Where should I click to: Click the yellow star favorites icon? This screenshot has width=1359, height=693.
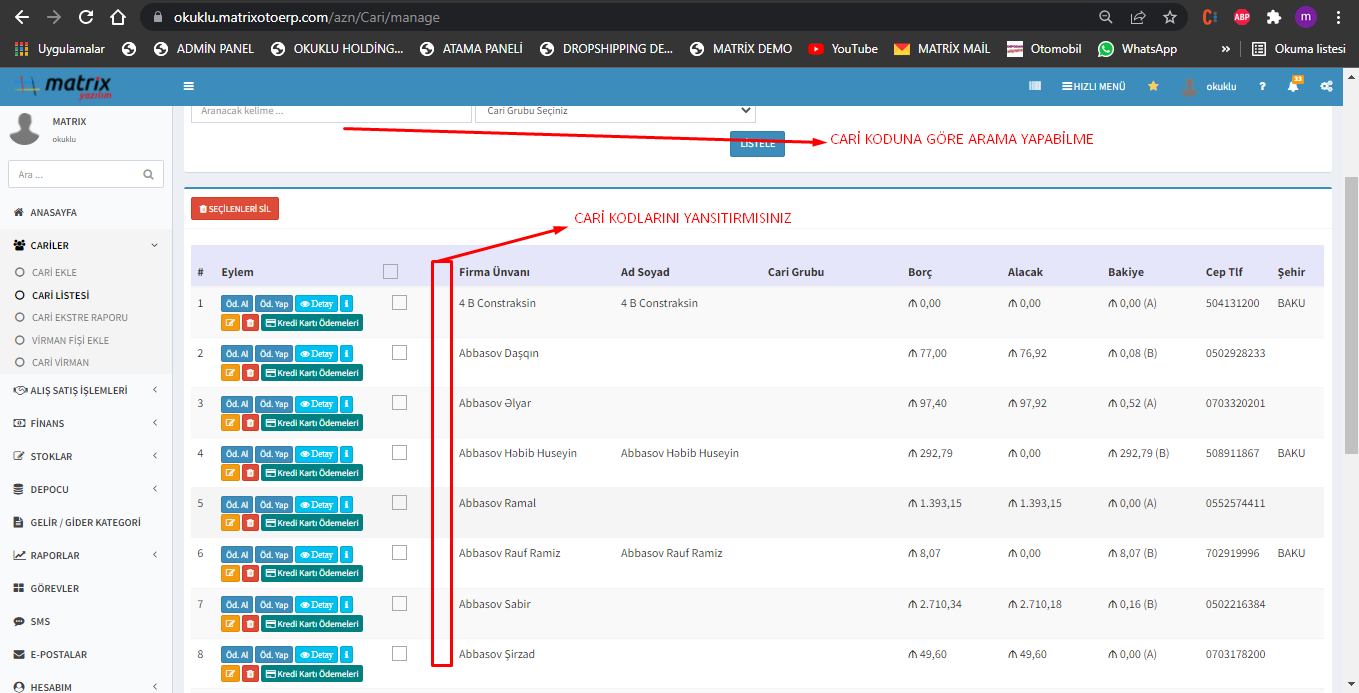click(x=1153, y=87)
